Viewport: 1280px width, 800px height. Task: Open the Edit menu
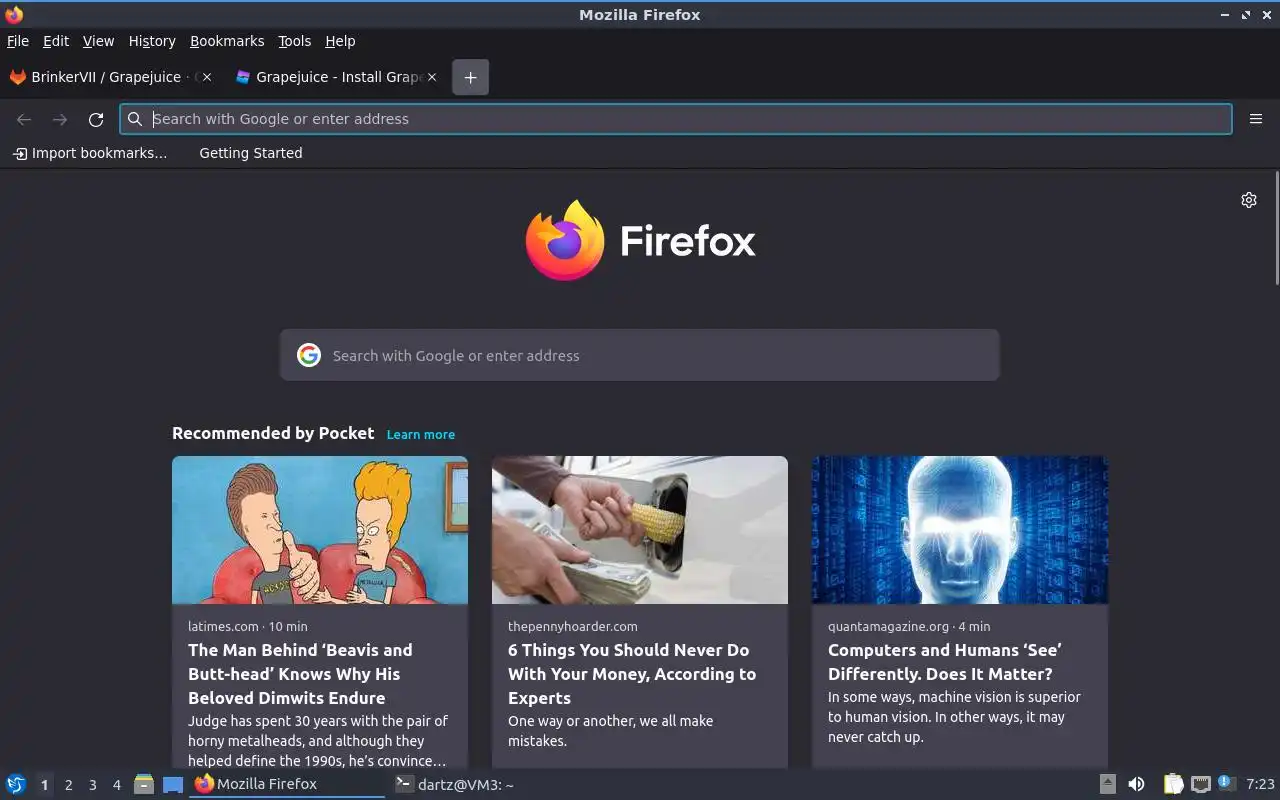point(56,41)
